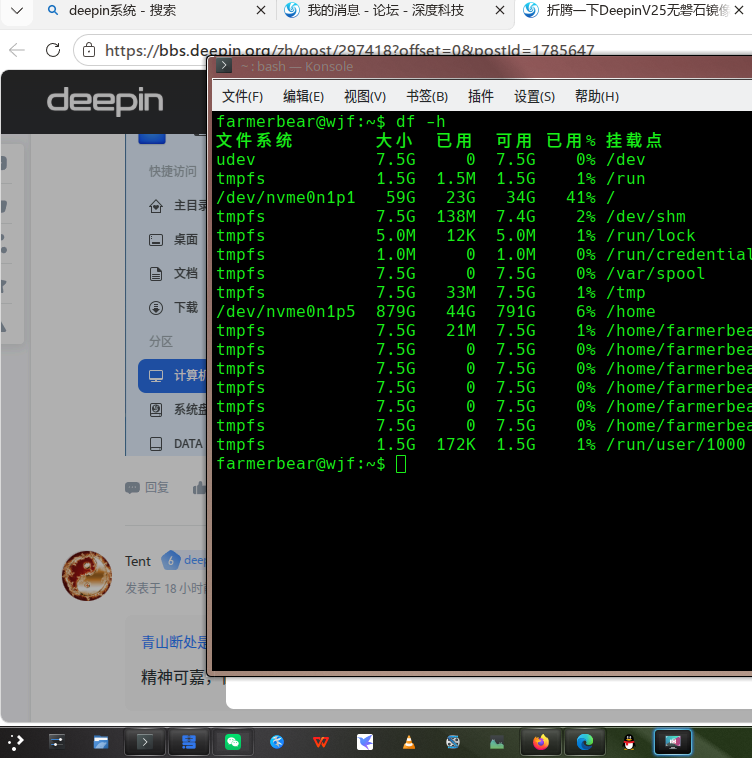Switch to Microsoft Edge in the taskbar
Image resolution: width=752 pixels, height=758 pixels.
coord(585,742)
